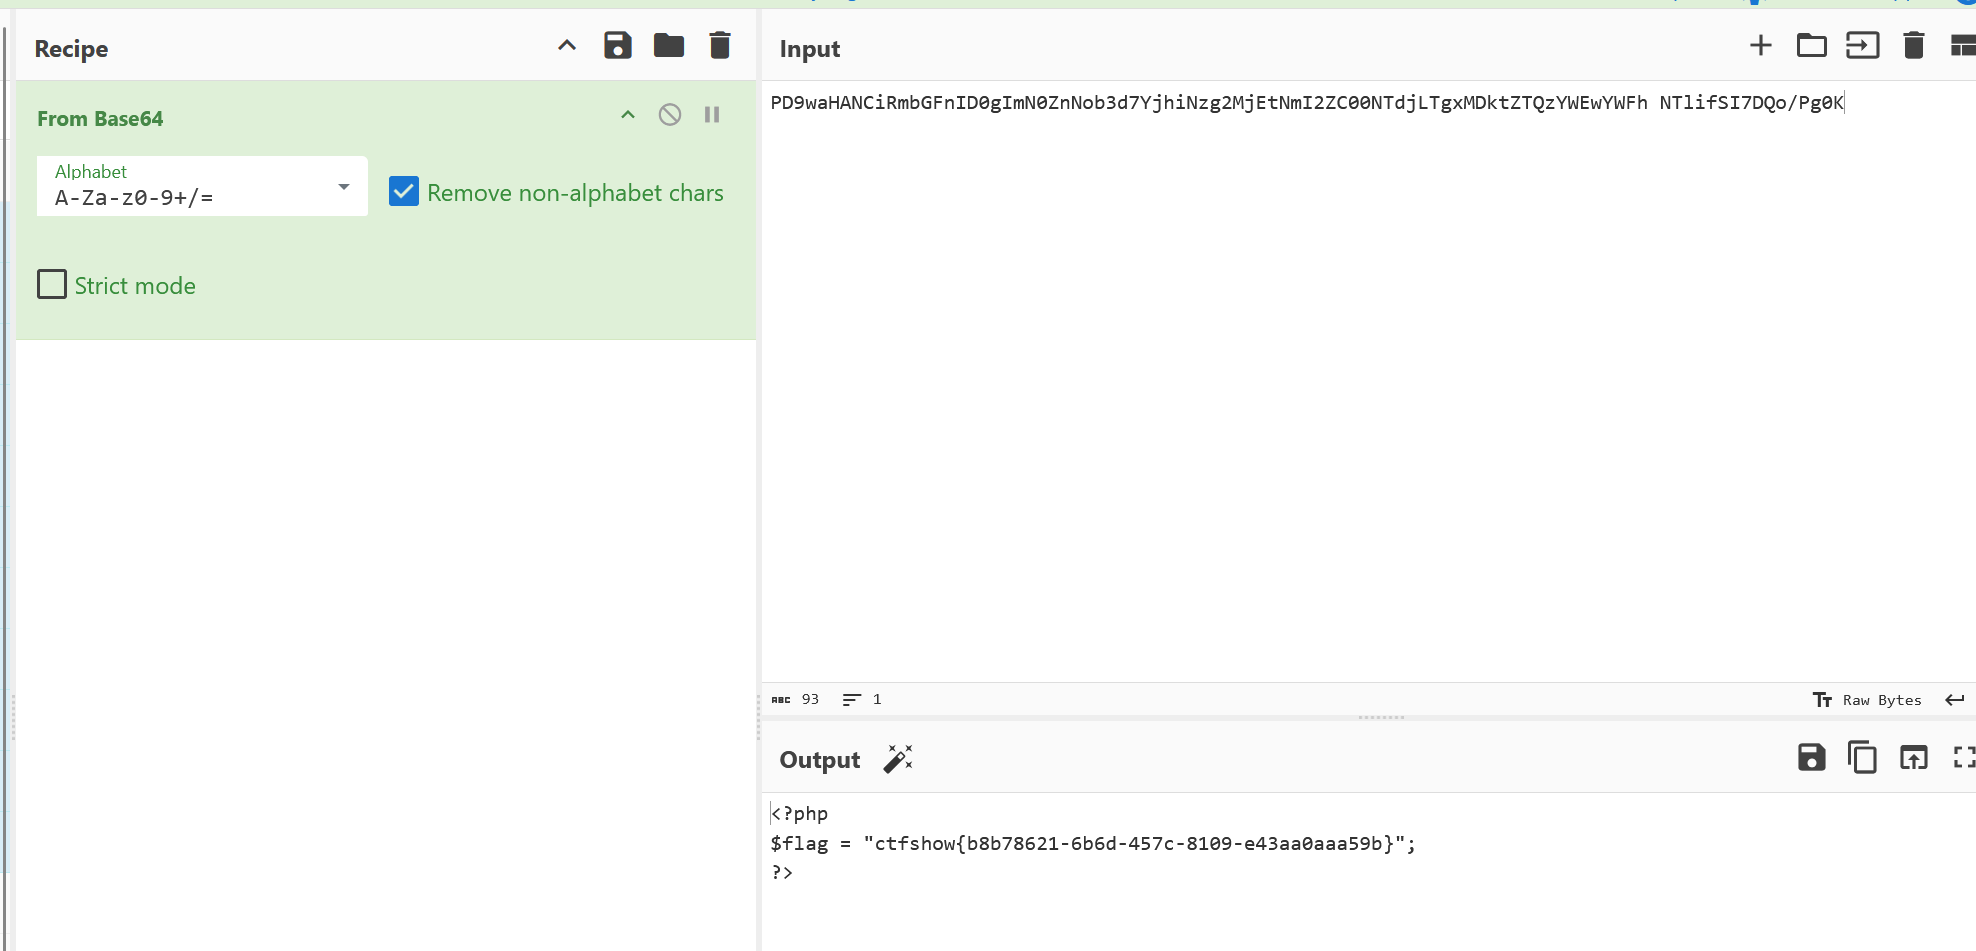Replace input with output icon
Image resolution: width=1976 pixels, height=951 pixels.
tap(1914, 758)
